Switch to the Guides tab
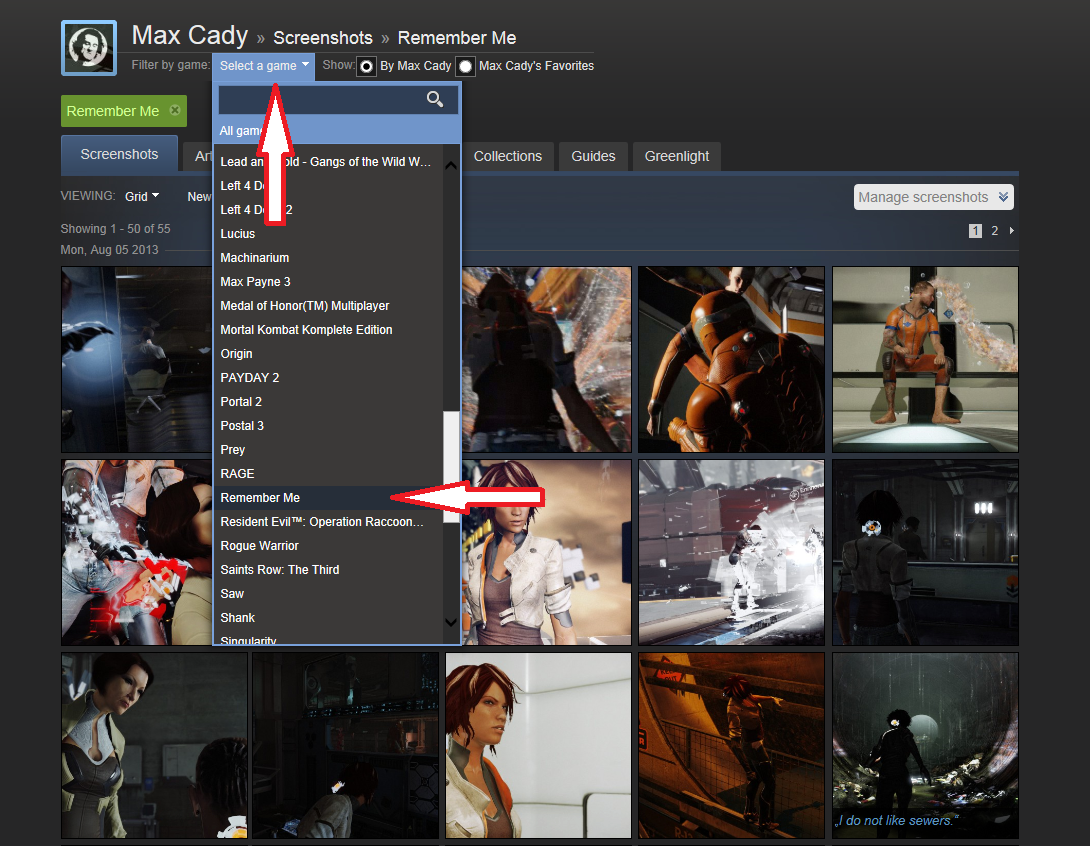 [x=593, y=156]
